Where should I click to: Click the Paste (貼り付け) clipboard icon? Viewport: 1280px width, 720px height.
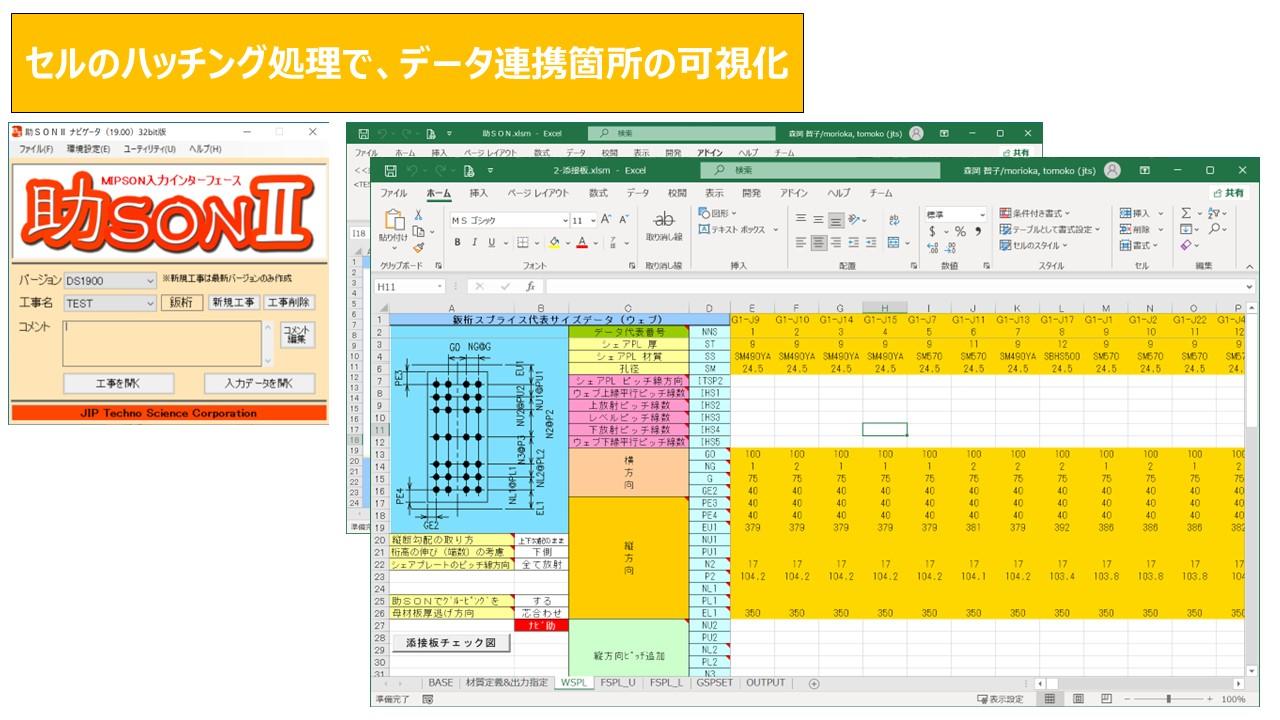394,223
